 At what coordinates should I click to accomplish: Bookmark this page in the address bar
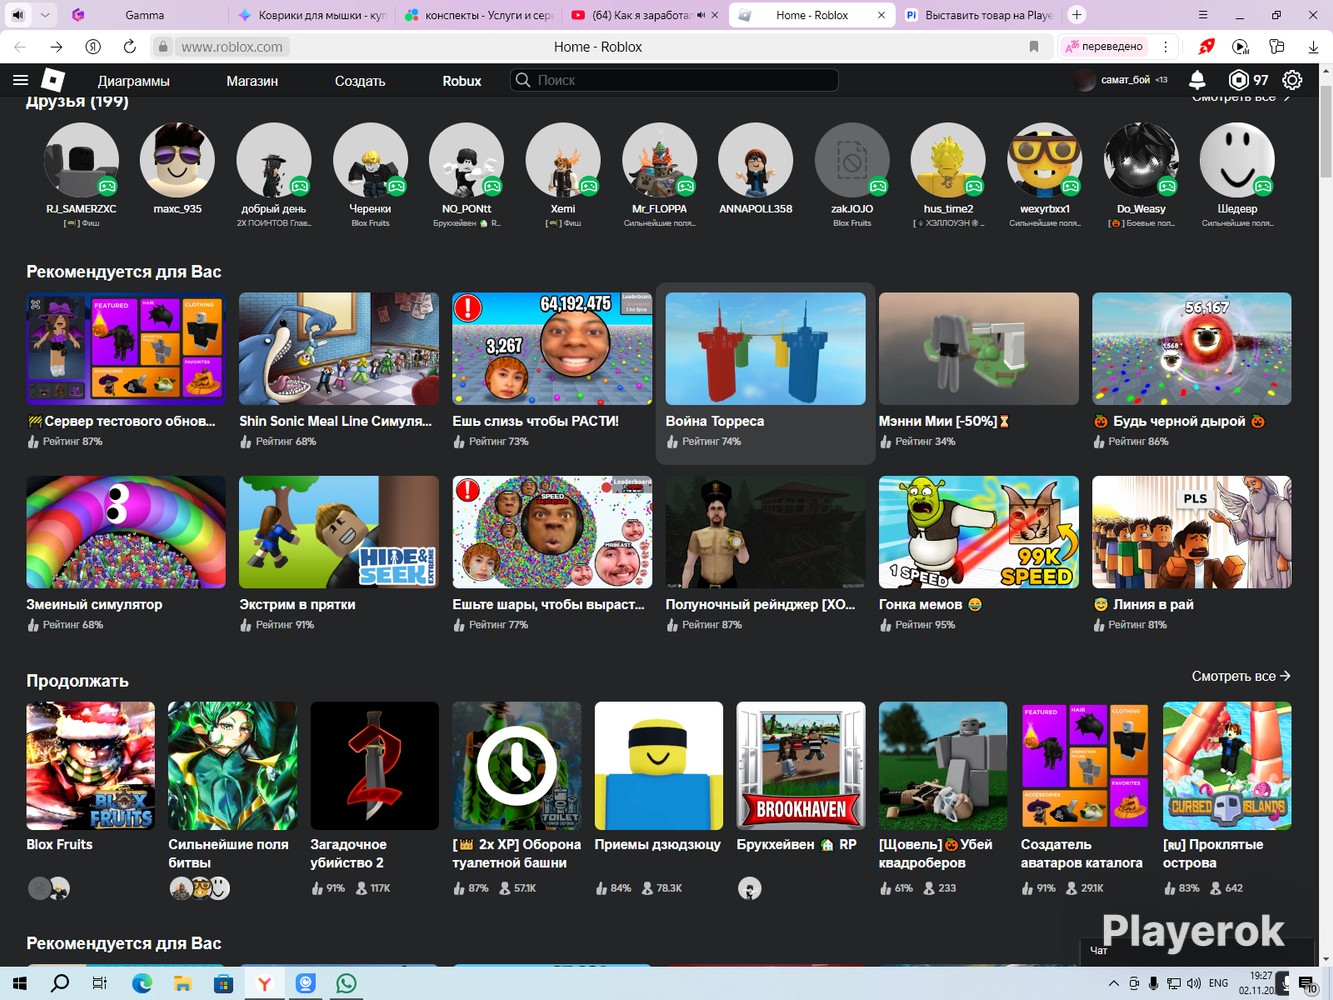tap(1034, 47)
